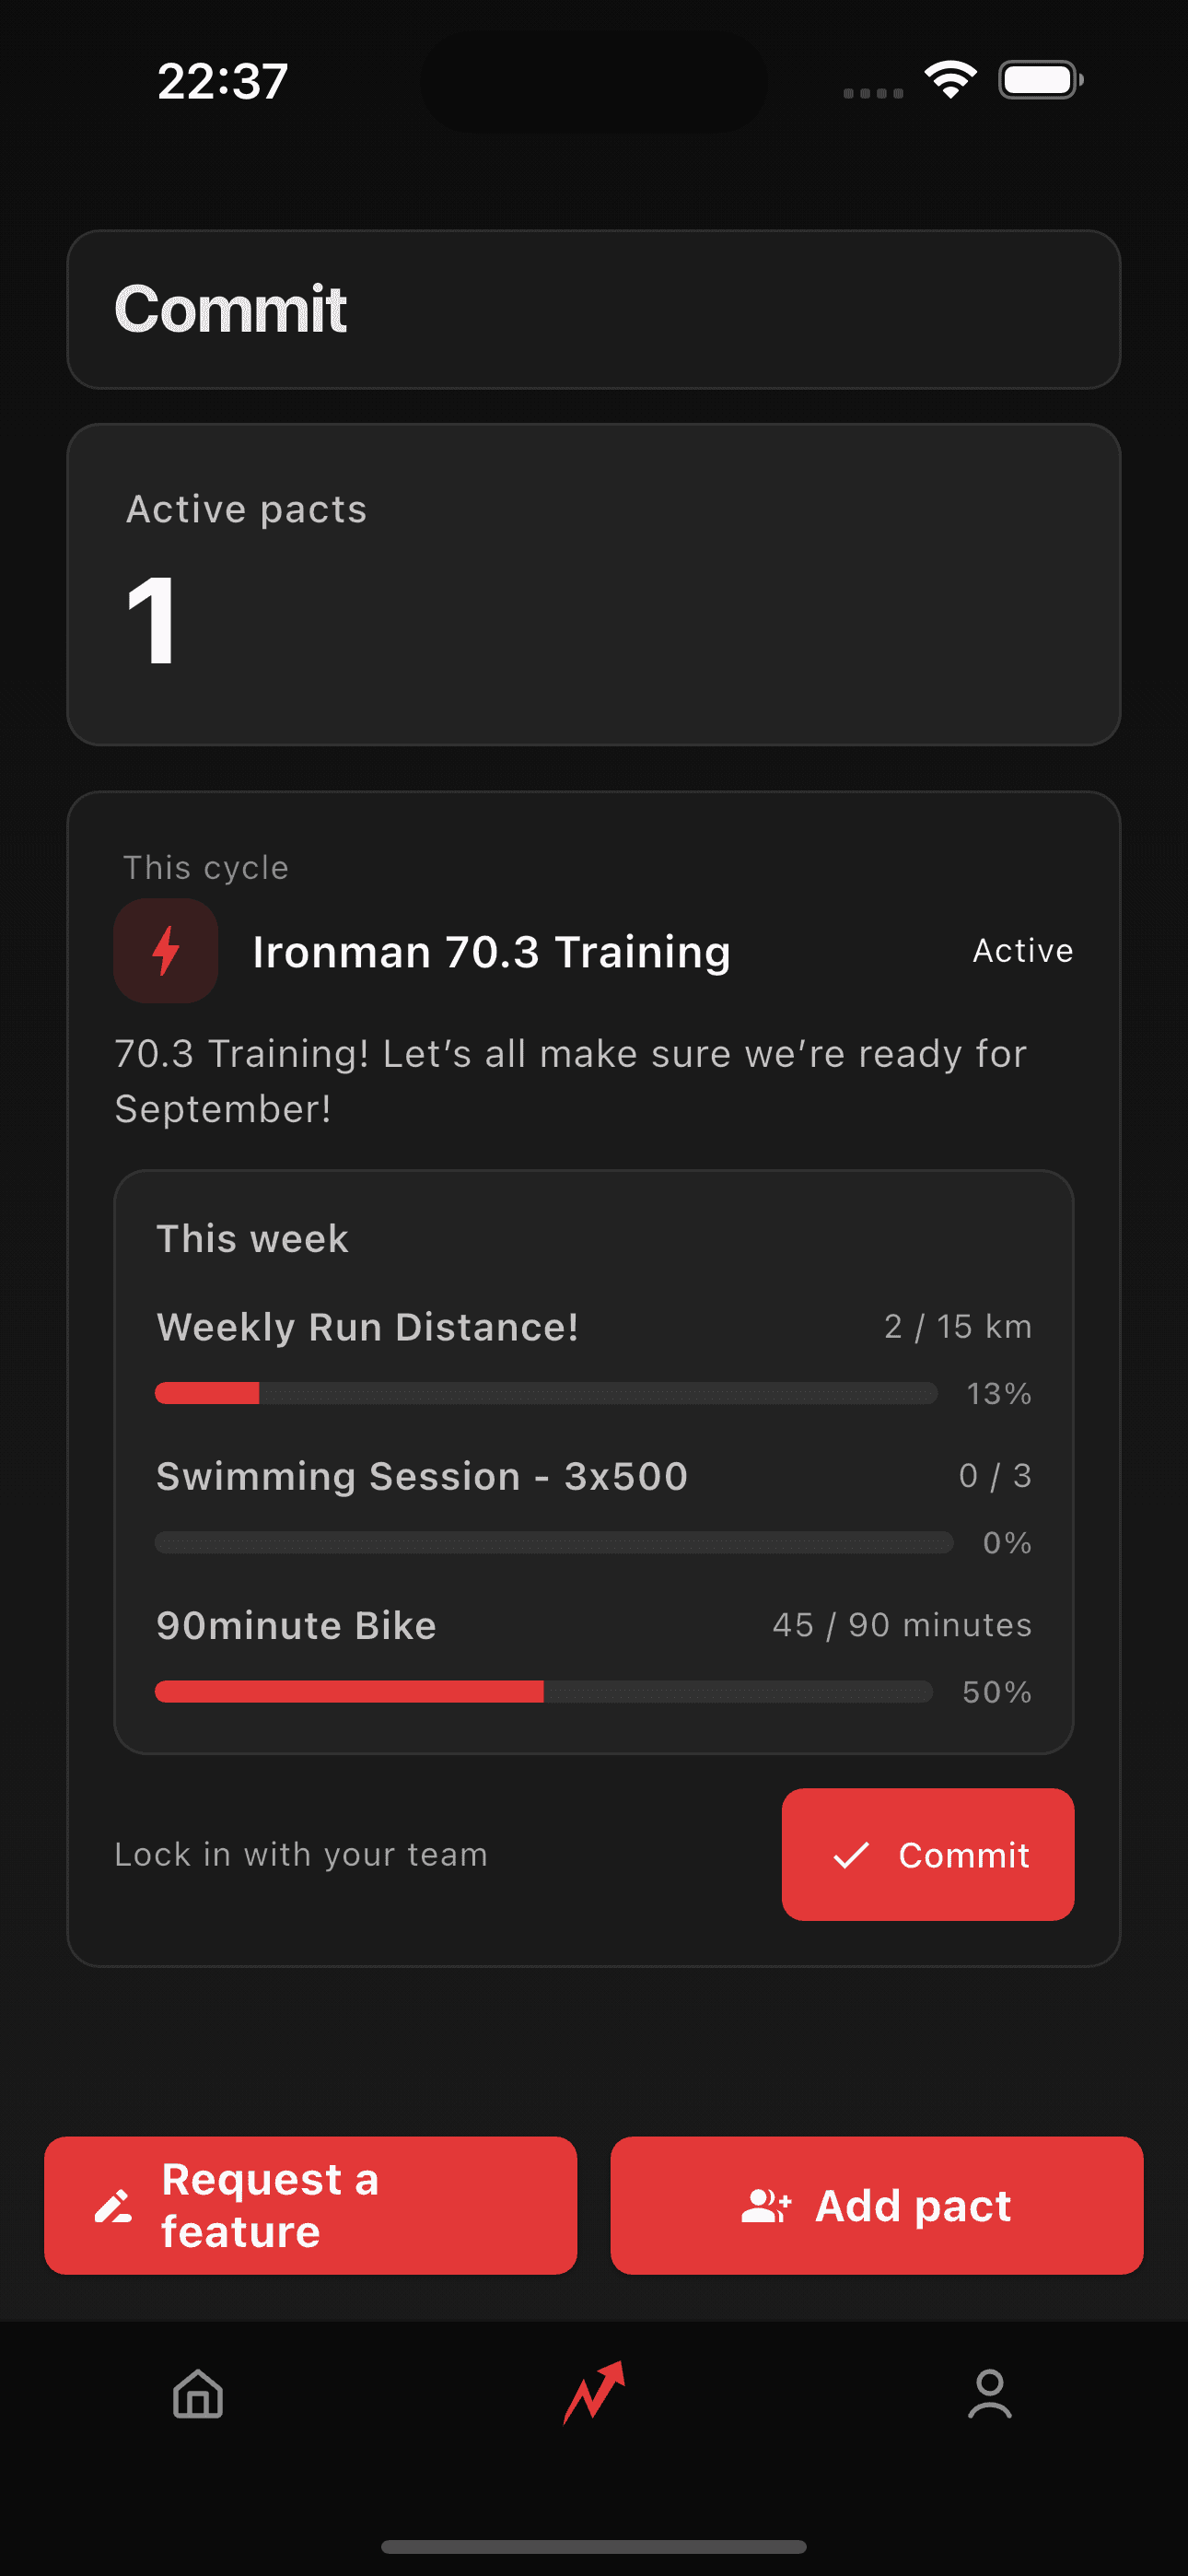This screenshot has width=1188, height=2576.
Task: Select the Ironman 70.3 Training pact title
Action: point(491,951)
